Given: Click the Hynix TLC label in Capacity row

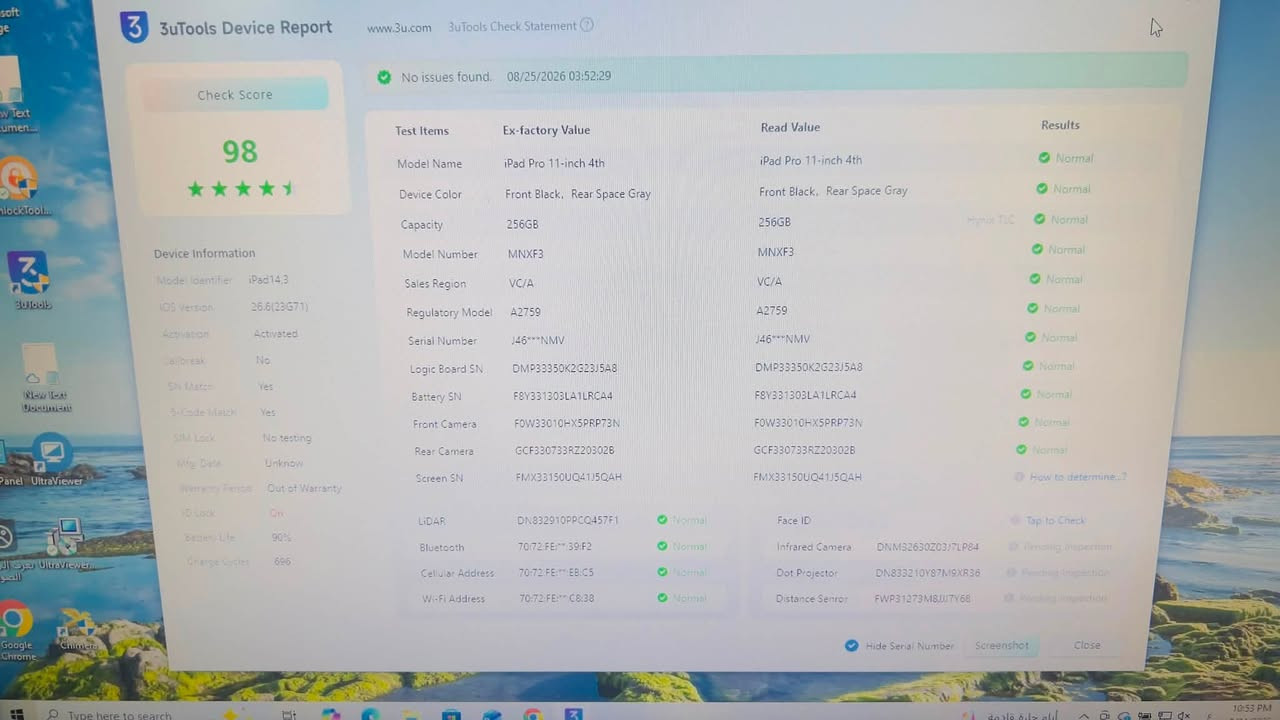Looking at the screenshot, I should click(991, 220).
